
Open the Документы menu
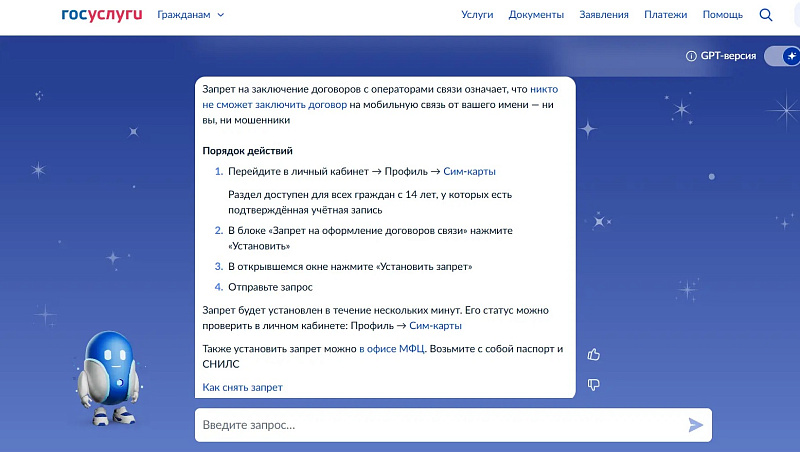click(536, 15)
